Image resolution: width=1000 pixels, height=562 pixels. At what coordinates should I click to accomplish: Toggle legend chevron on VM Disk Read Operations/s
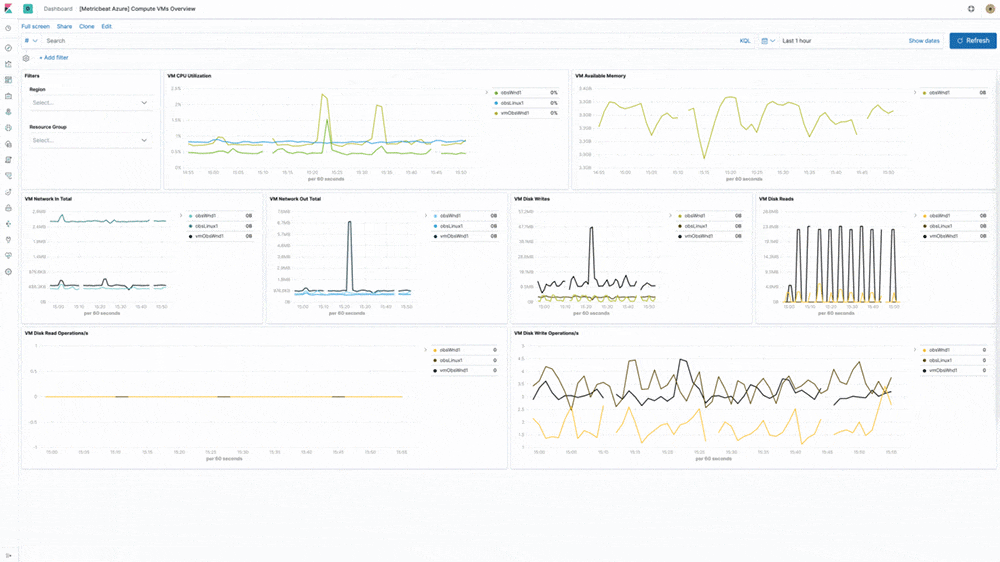[x=426, y=350]
